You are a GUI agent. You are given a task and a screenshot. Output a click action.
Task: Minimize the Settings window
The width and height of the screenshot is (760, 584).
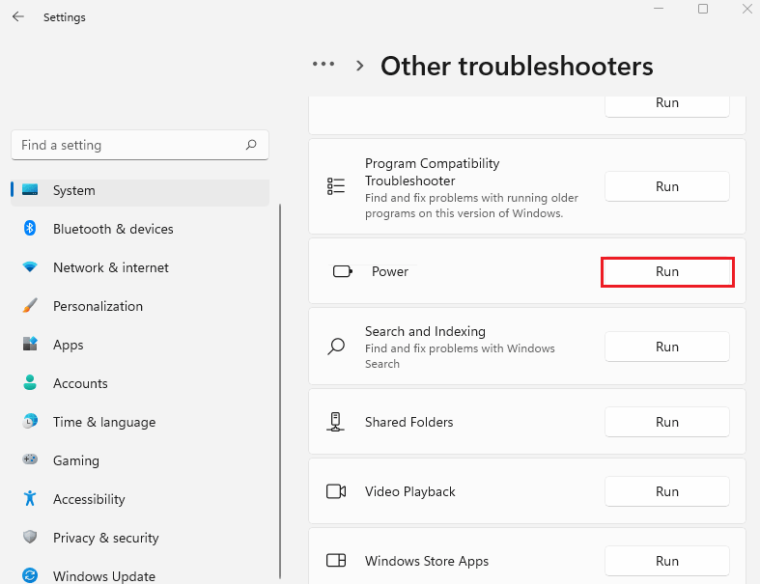click(658, 8)
